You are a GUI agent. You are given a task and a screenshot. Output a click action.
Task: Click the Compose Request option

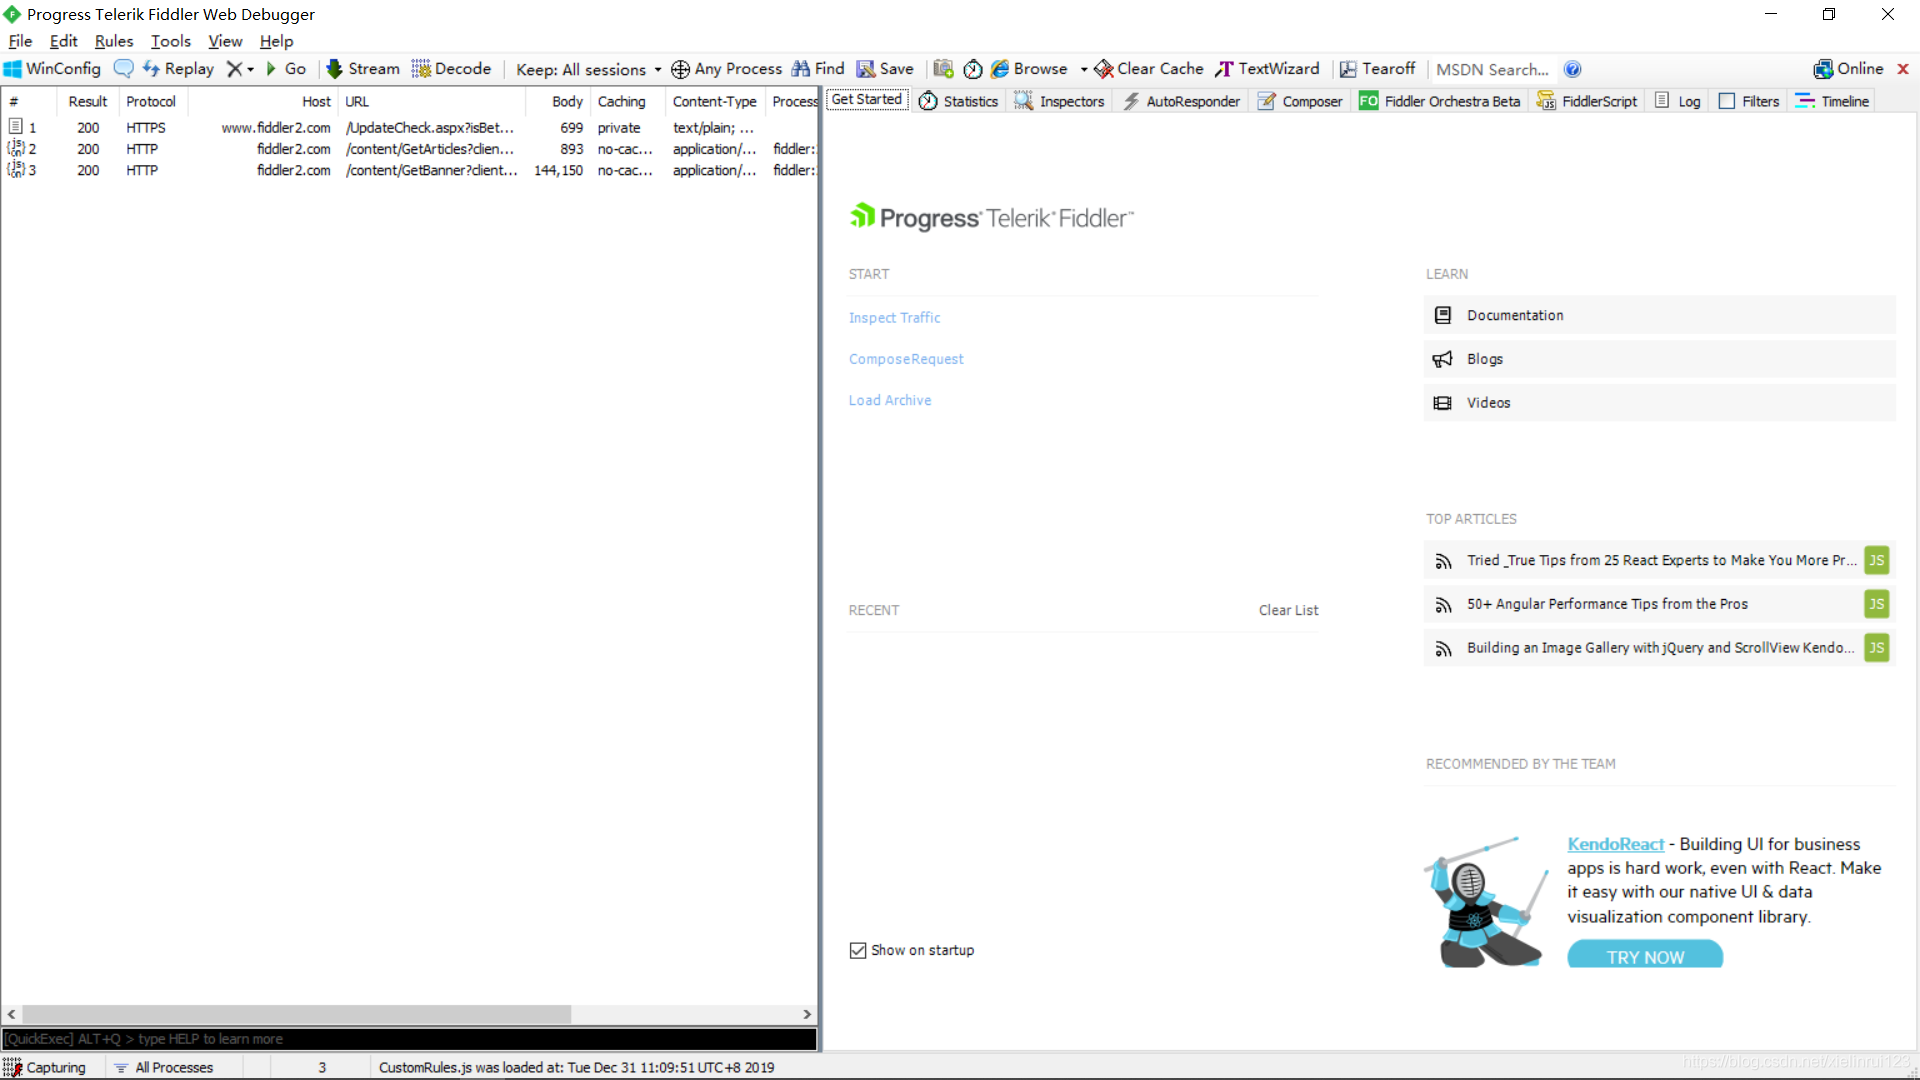[906, 359]
